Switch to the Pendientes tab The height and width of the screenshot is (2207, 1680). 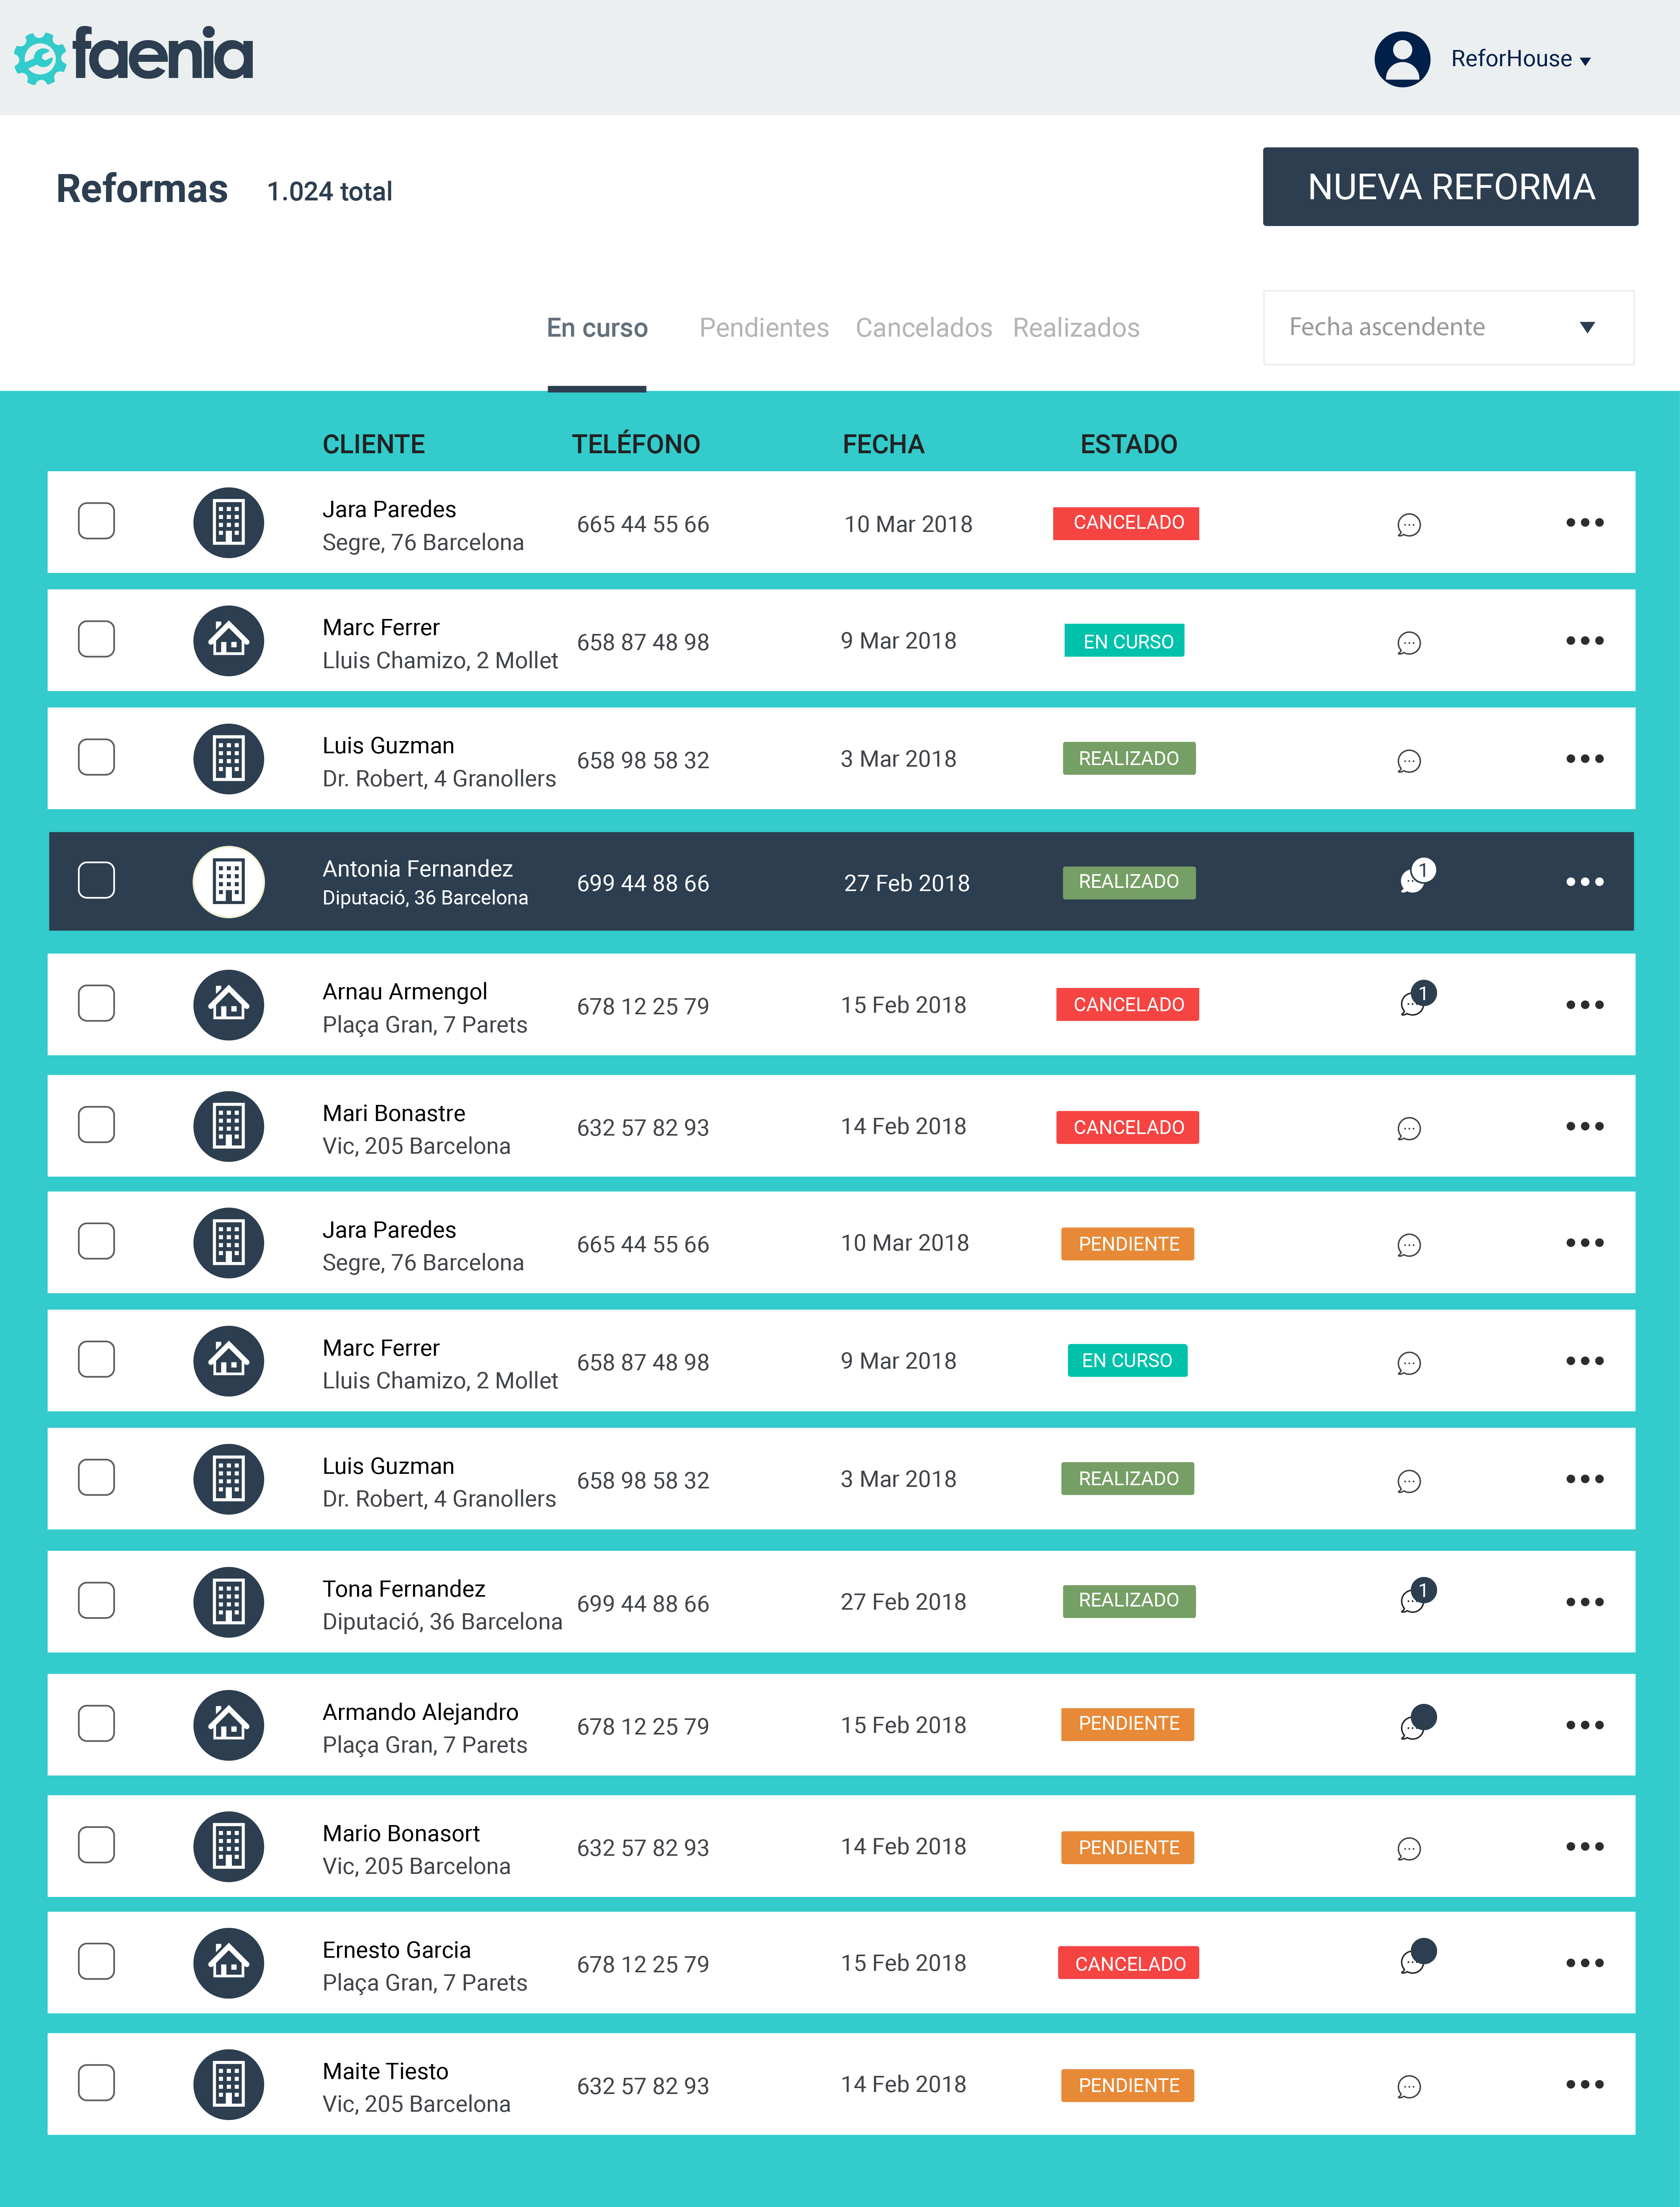[x=763, y=328]
